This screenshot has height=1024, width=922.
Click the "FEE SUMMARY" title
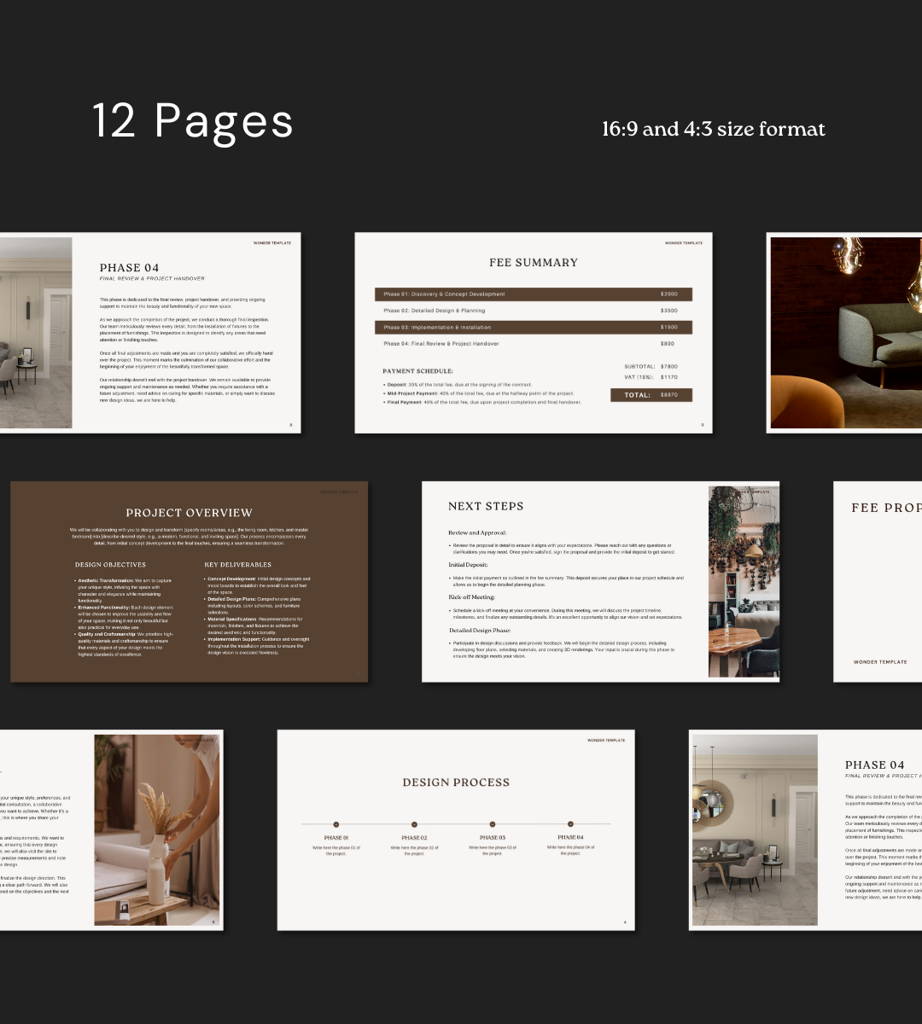pyautogui.click(x=533, y=263)
